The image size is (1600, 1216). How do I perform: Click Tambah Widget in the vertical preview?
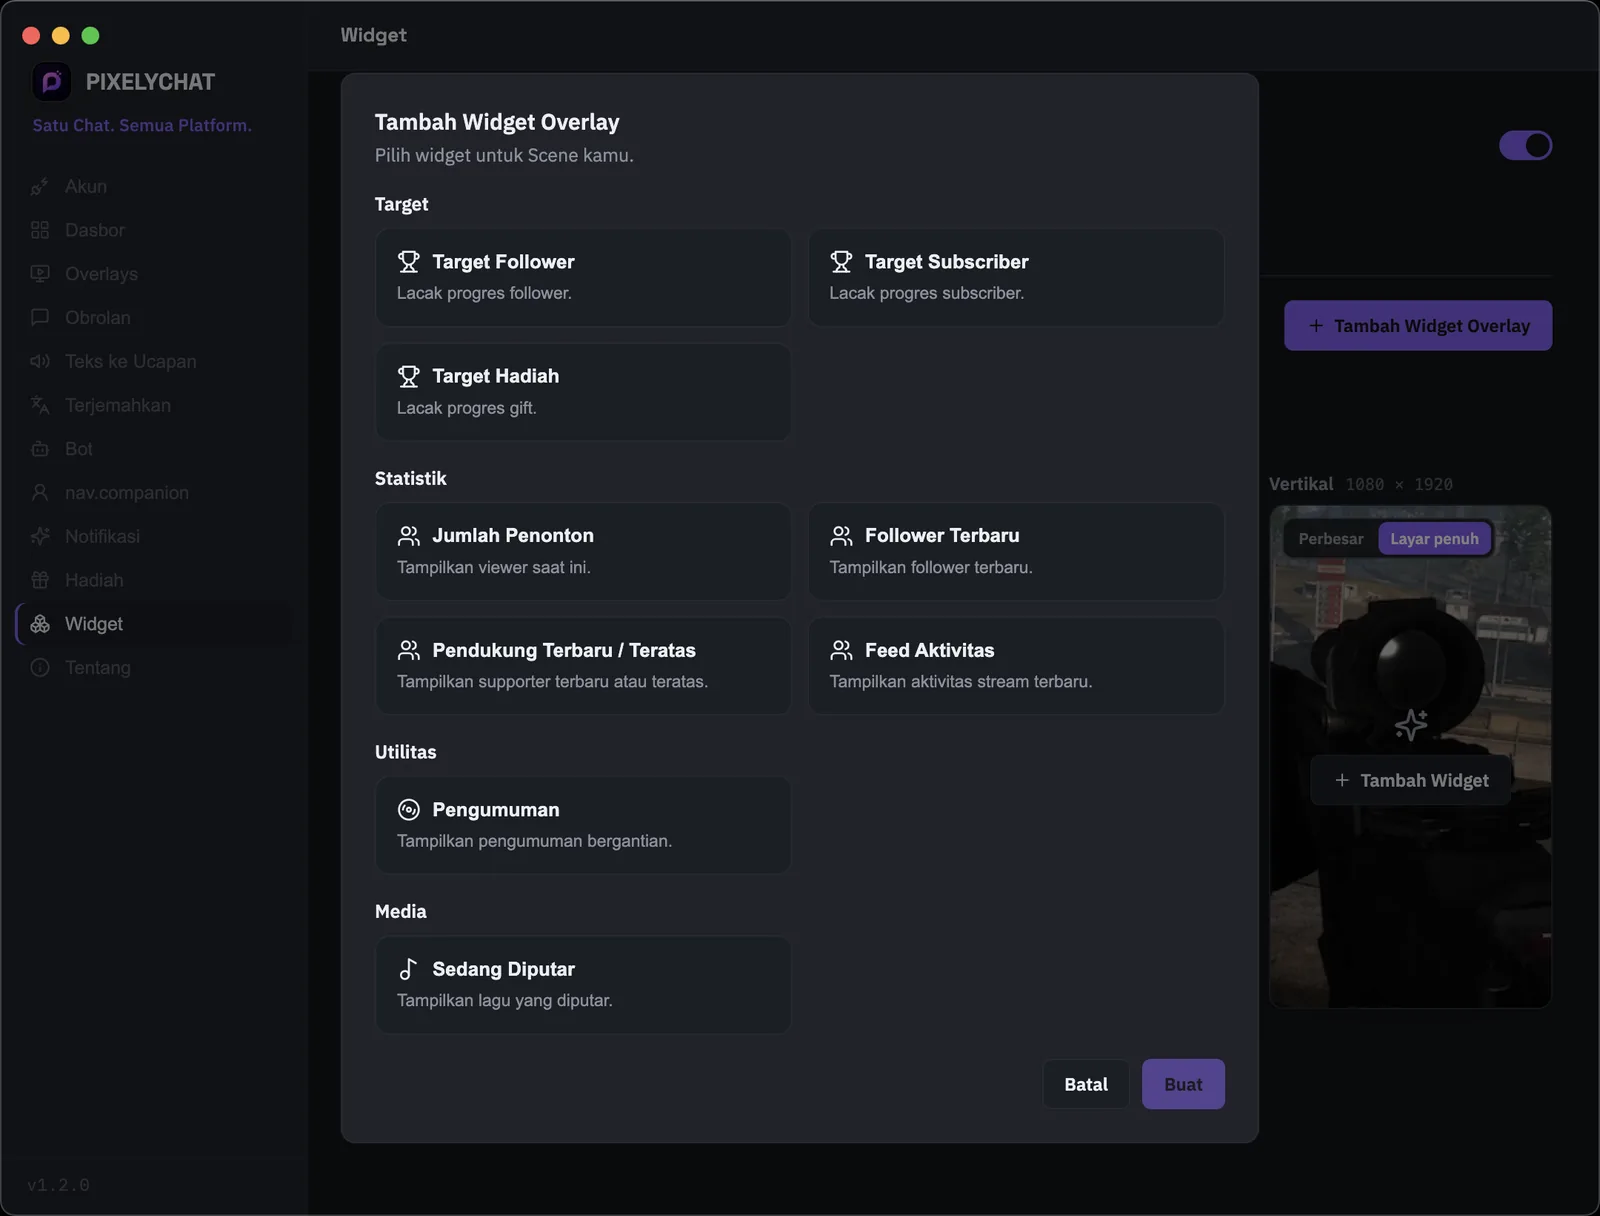[x=1411, y=780]
